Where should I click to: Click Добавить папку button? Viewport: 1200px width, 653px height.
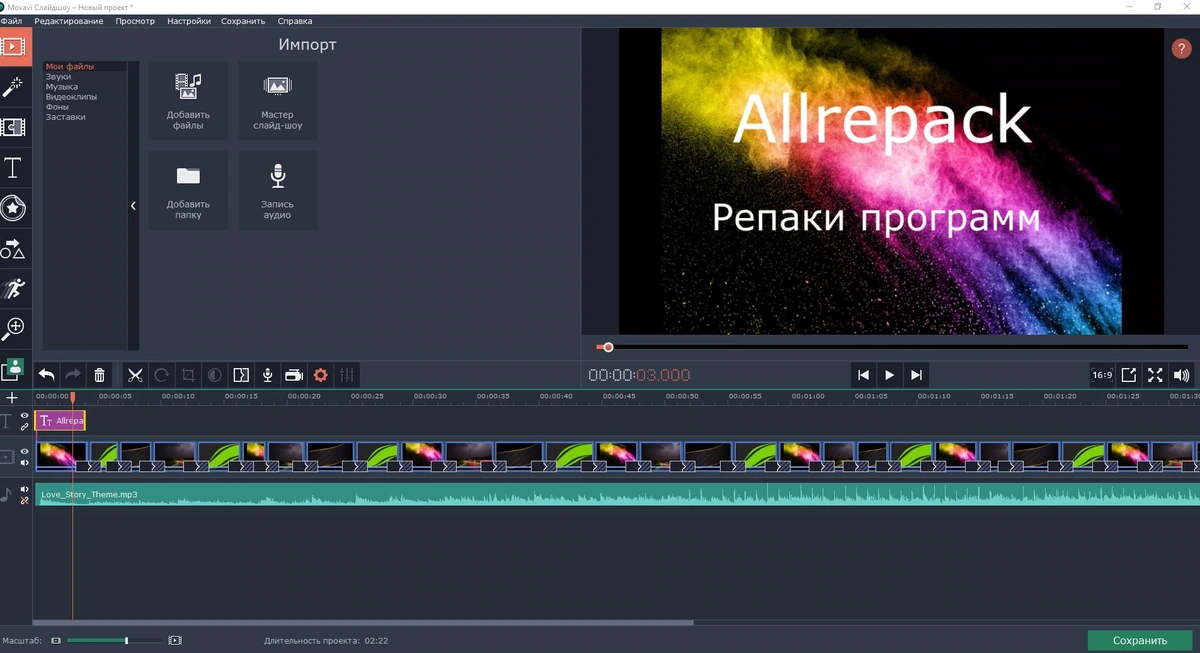point(188,190)
